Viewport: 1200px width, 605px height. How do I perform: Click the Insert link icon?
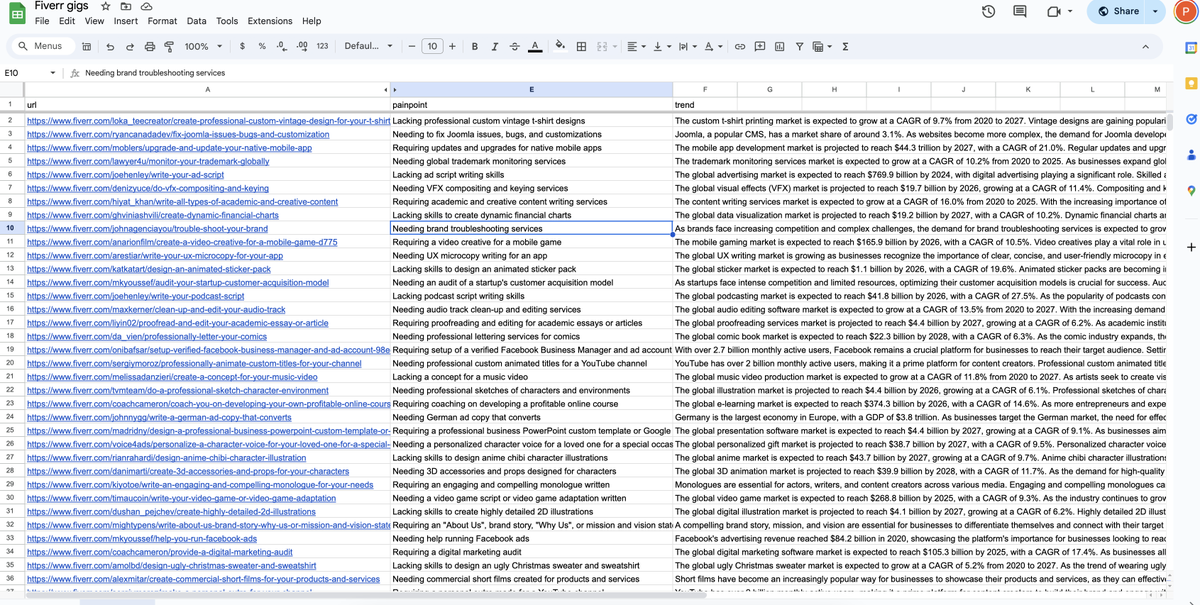[740, 46]
